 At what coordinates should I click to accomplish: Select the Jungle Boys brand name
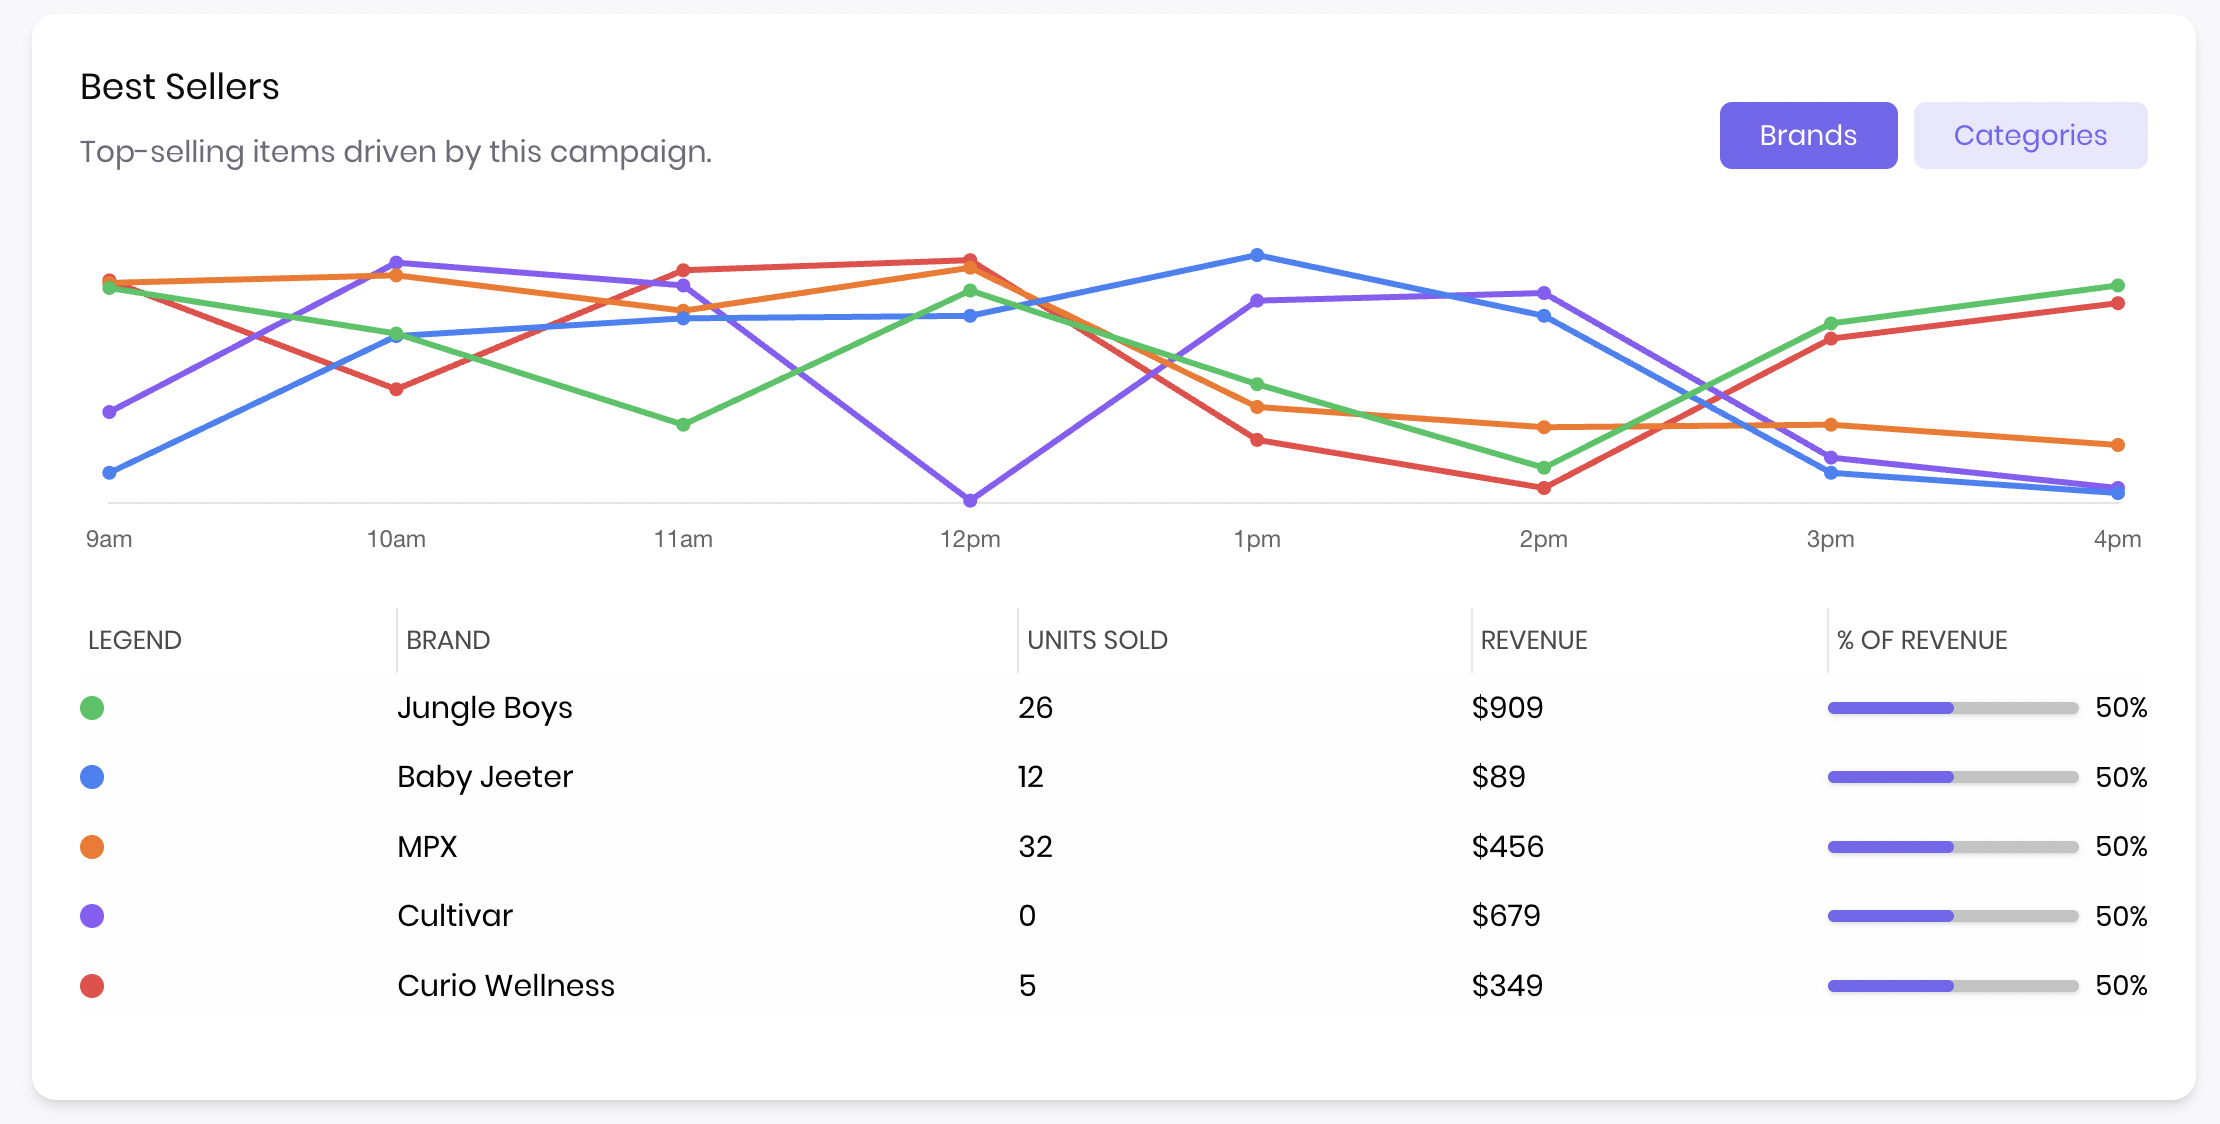point(484,708)
